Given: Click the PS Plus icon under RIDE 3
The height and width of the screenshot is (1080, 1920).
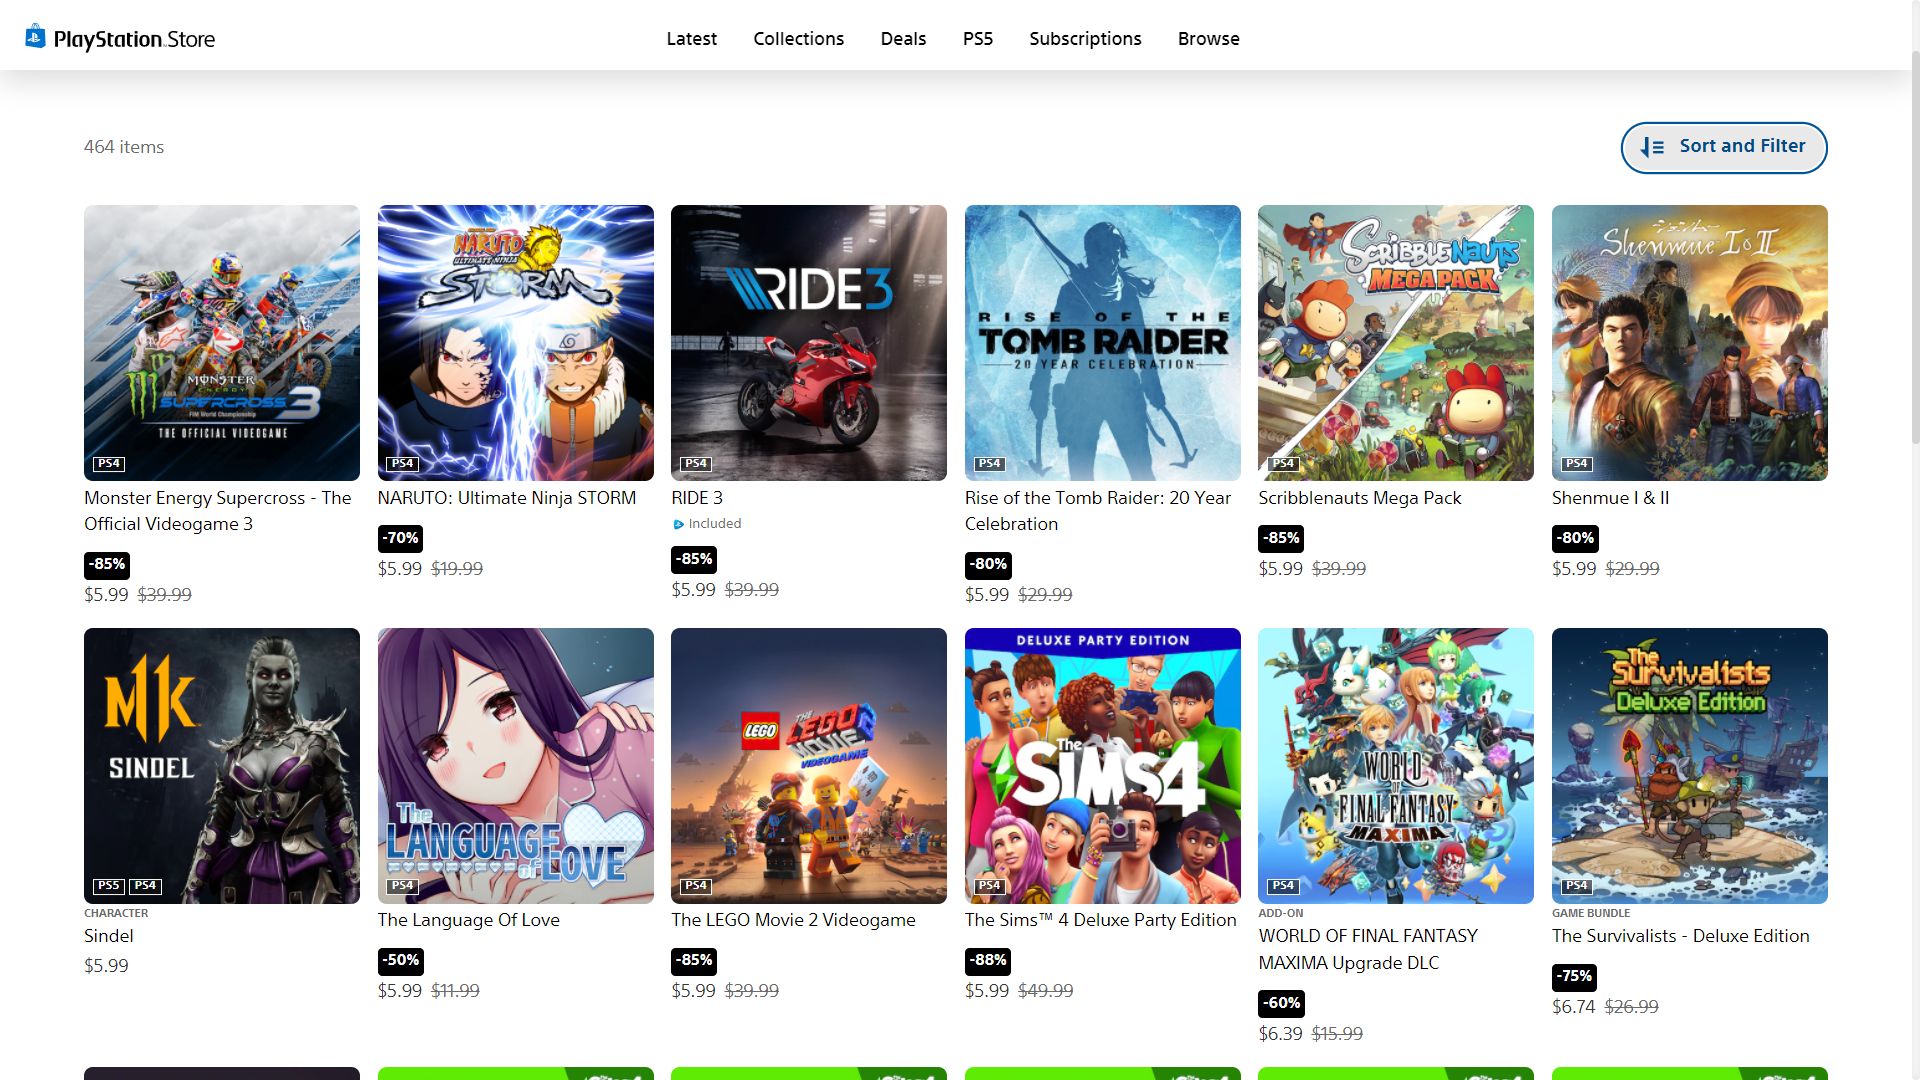Looking at the screenshot, I should pos(678,524).
